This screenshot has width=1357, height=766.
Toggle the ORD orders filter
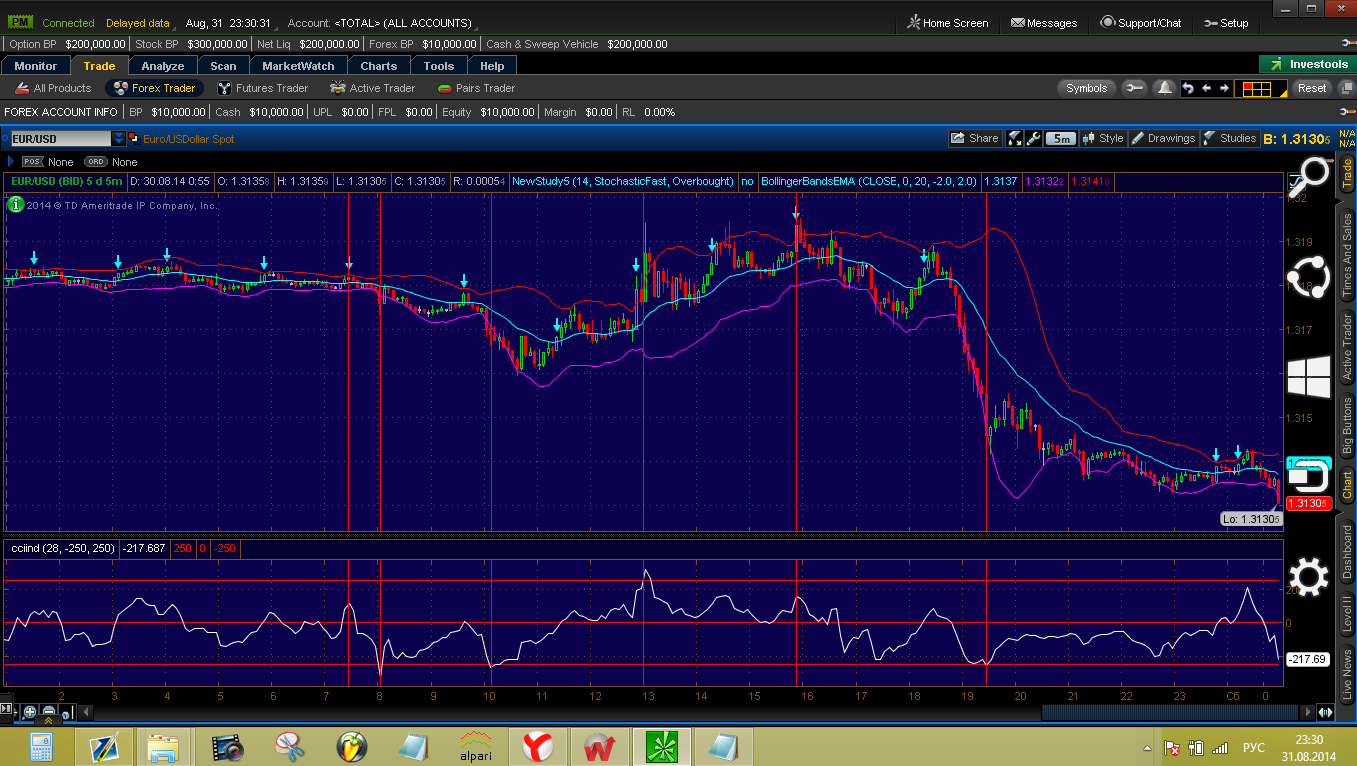point(96,162)
